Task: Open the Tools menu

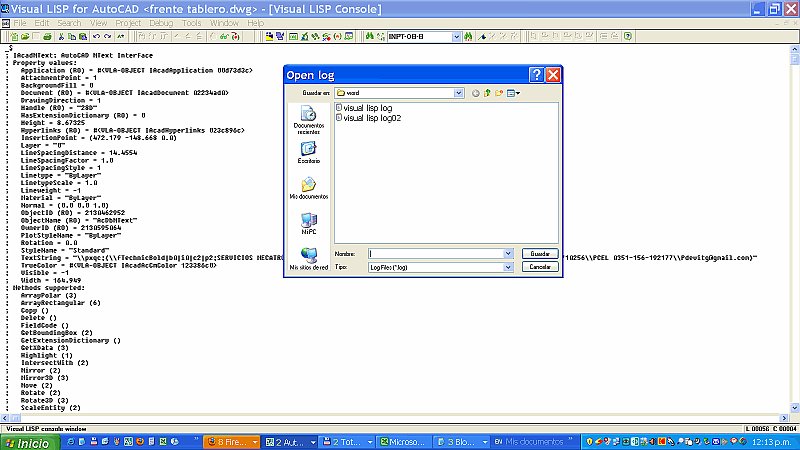Action: [191, 23]
